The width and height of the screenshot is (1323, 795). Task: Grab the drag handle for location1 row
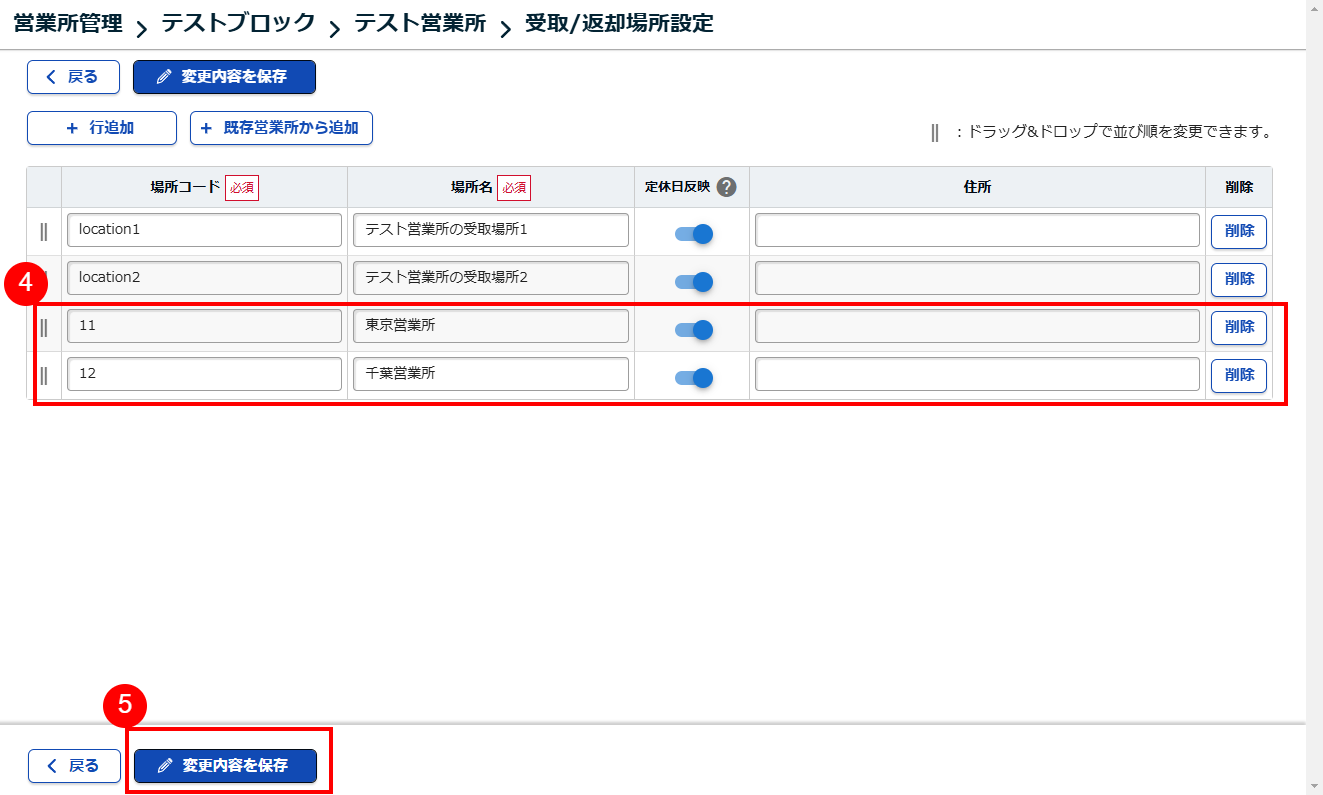tap(44, 231)
